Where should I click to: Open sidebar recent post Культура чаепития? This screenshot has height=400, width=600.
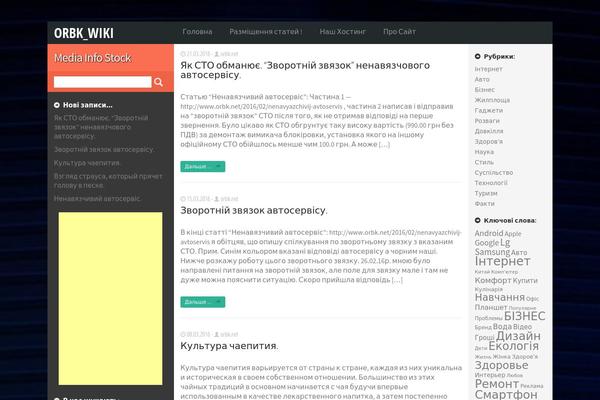coord(87,163)
